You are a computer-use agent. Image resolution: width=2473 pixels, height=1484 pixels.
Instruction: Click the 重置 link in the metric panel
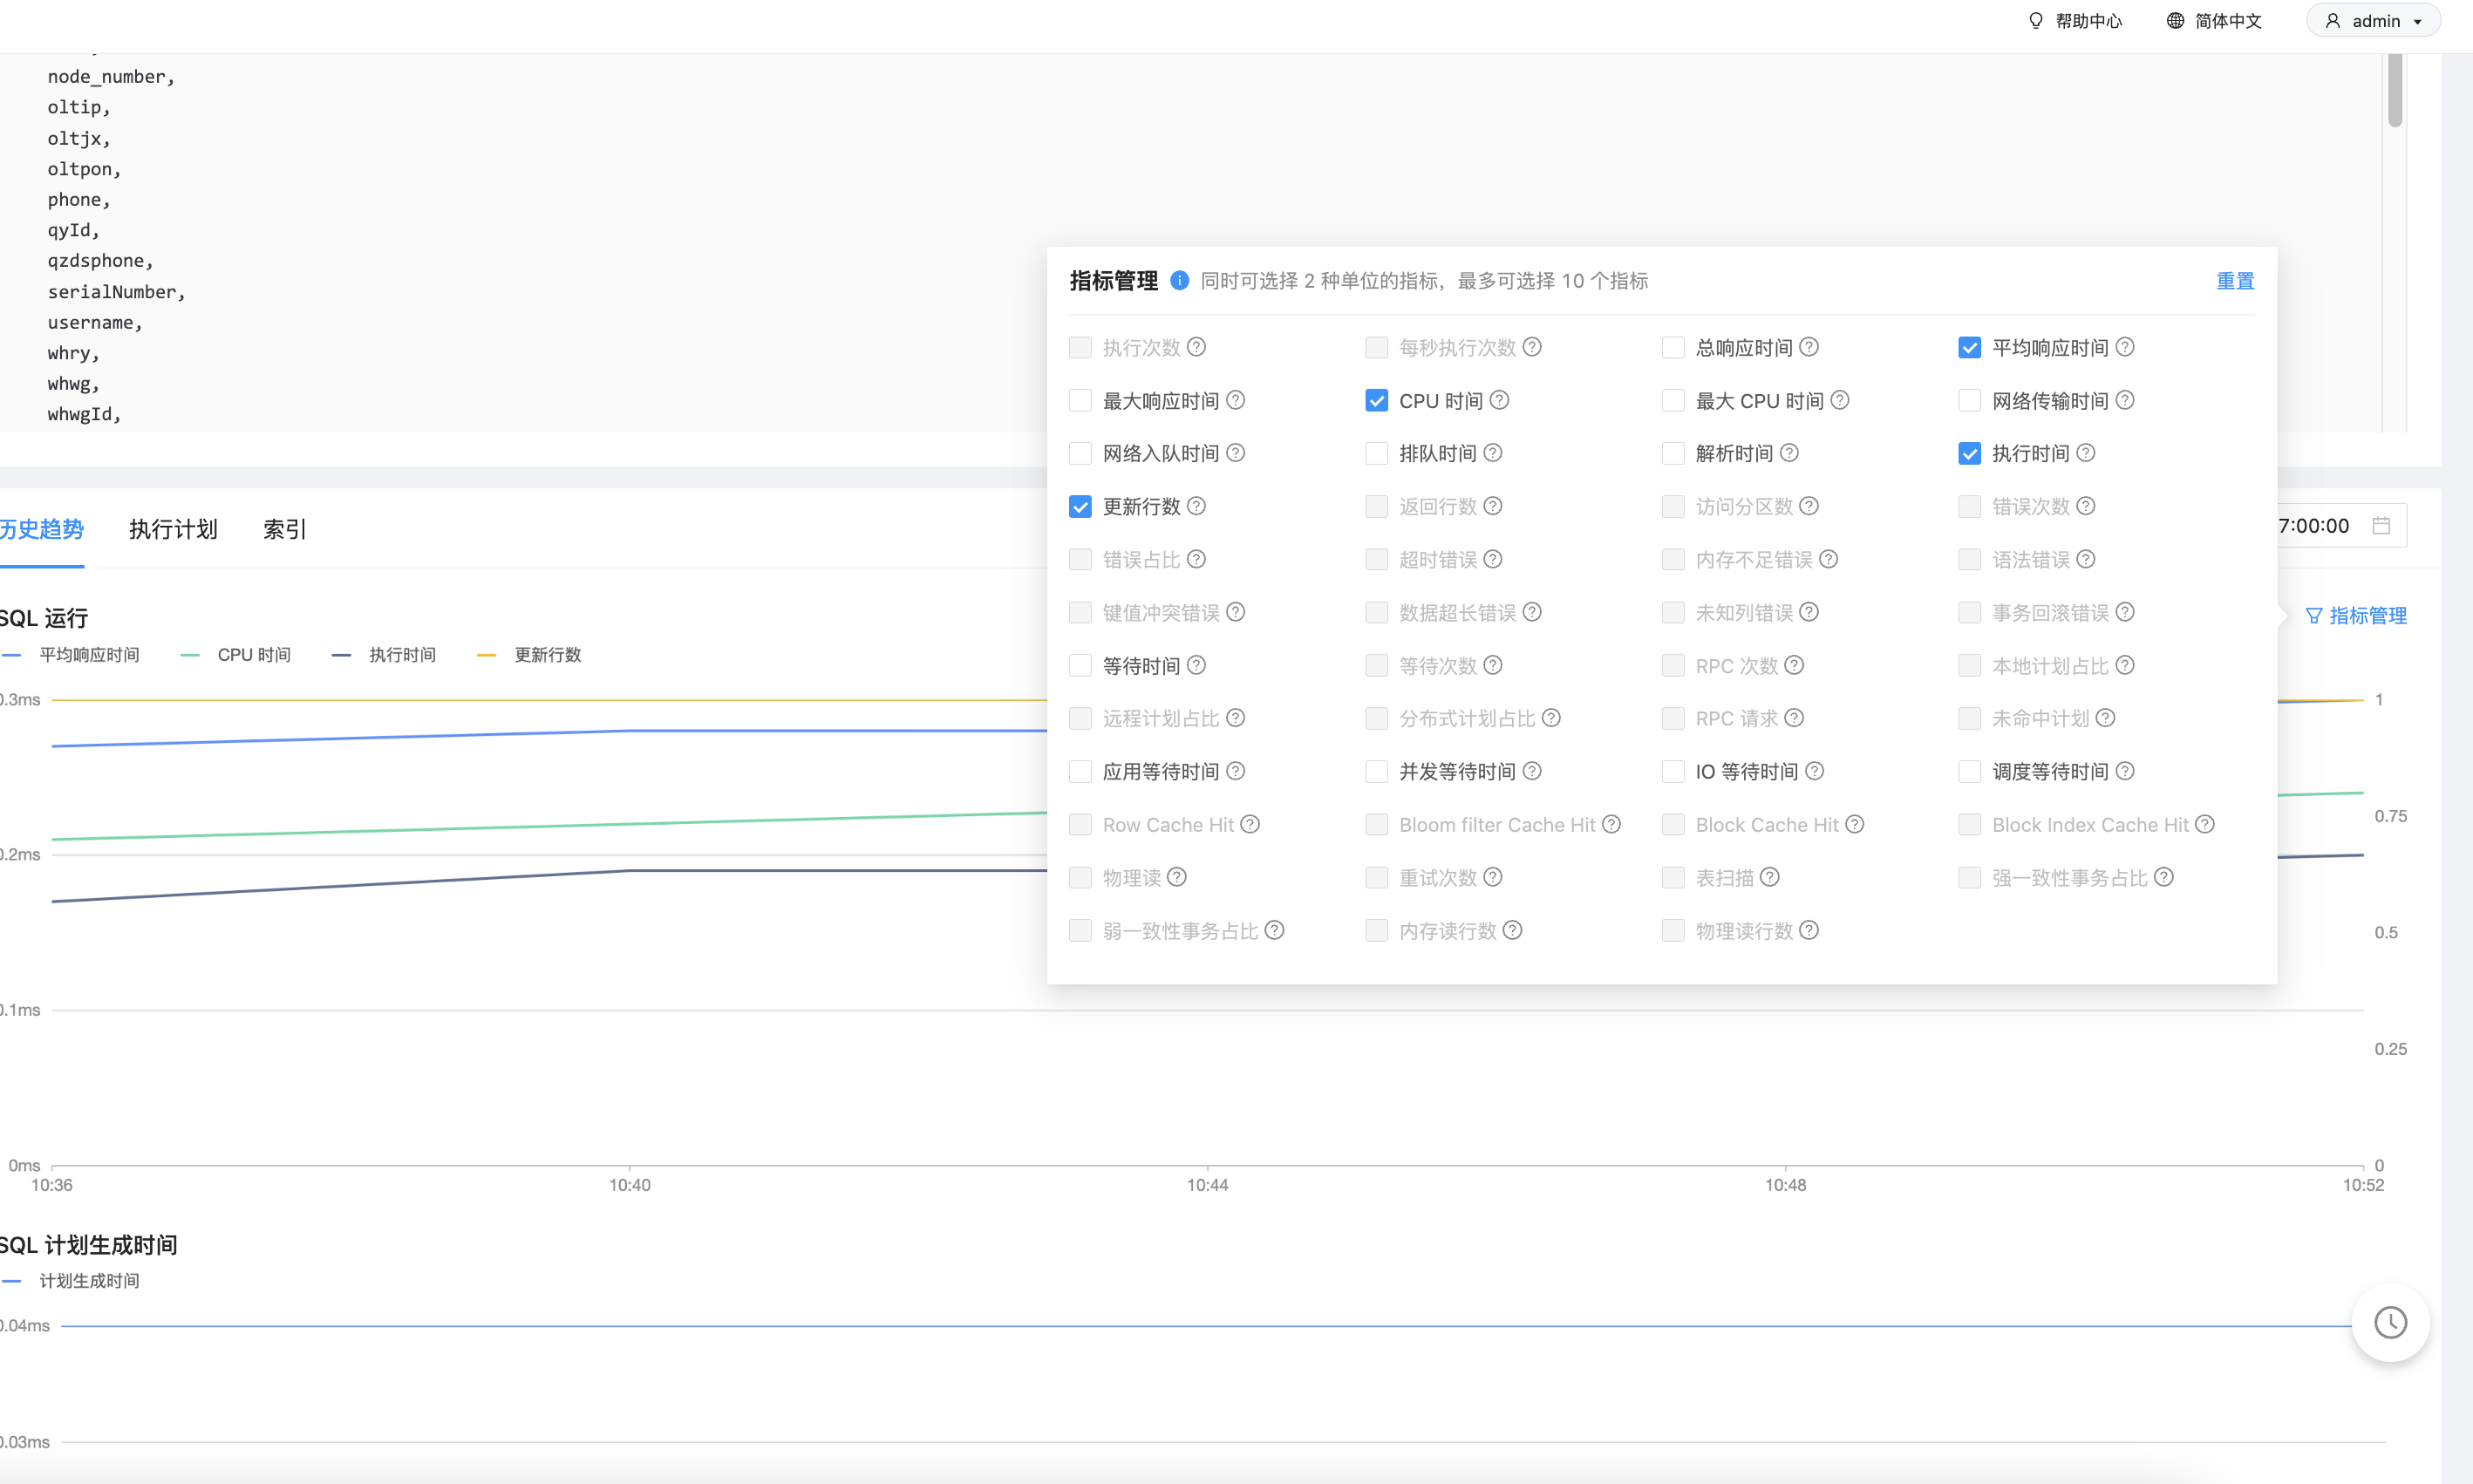pos(2235,281)
